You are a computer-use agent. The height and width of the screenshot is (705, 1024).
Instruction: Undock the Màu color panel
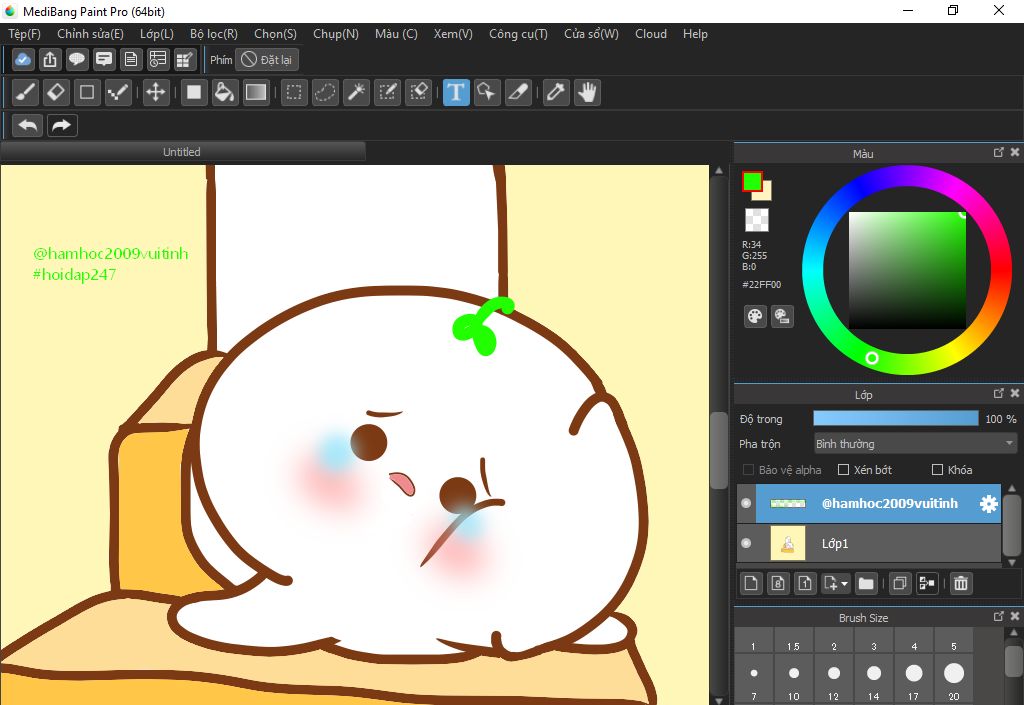tap(998, 152)
